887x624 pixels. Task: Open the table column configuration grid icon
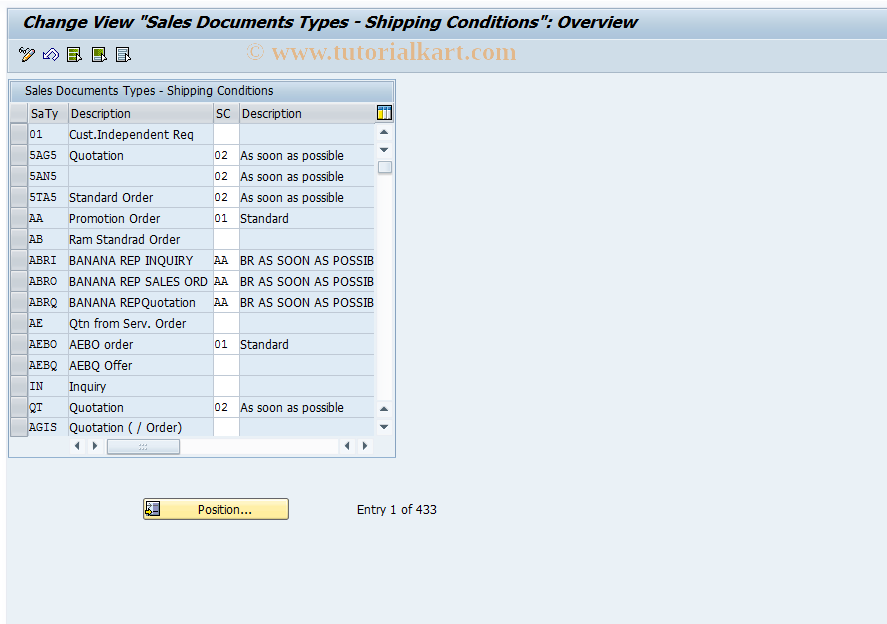384,113
